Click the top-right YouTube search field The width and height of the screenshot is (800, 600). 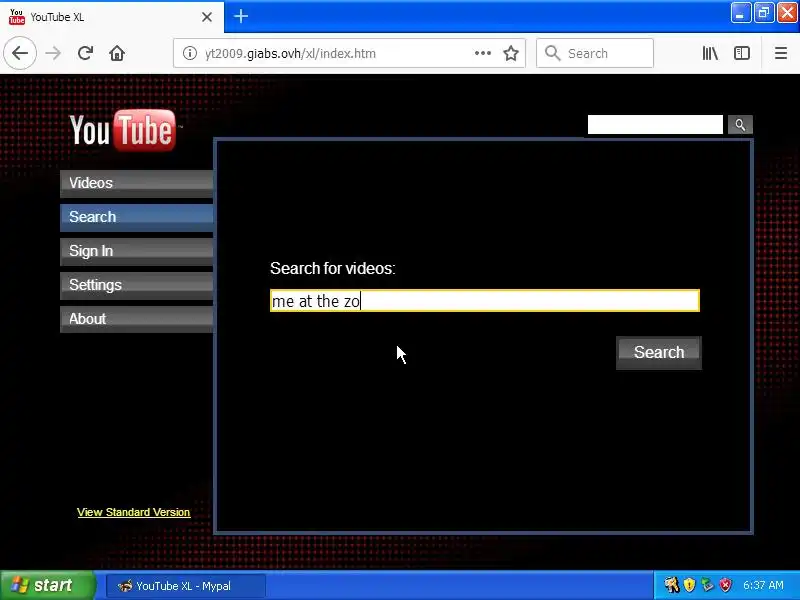tap(655, 124)
